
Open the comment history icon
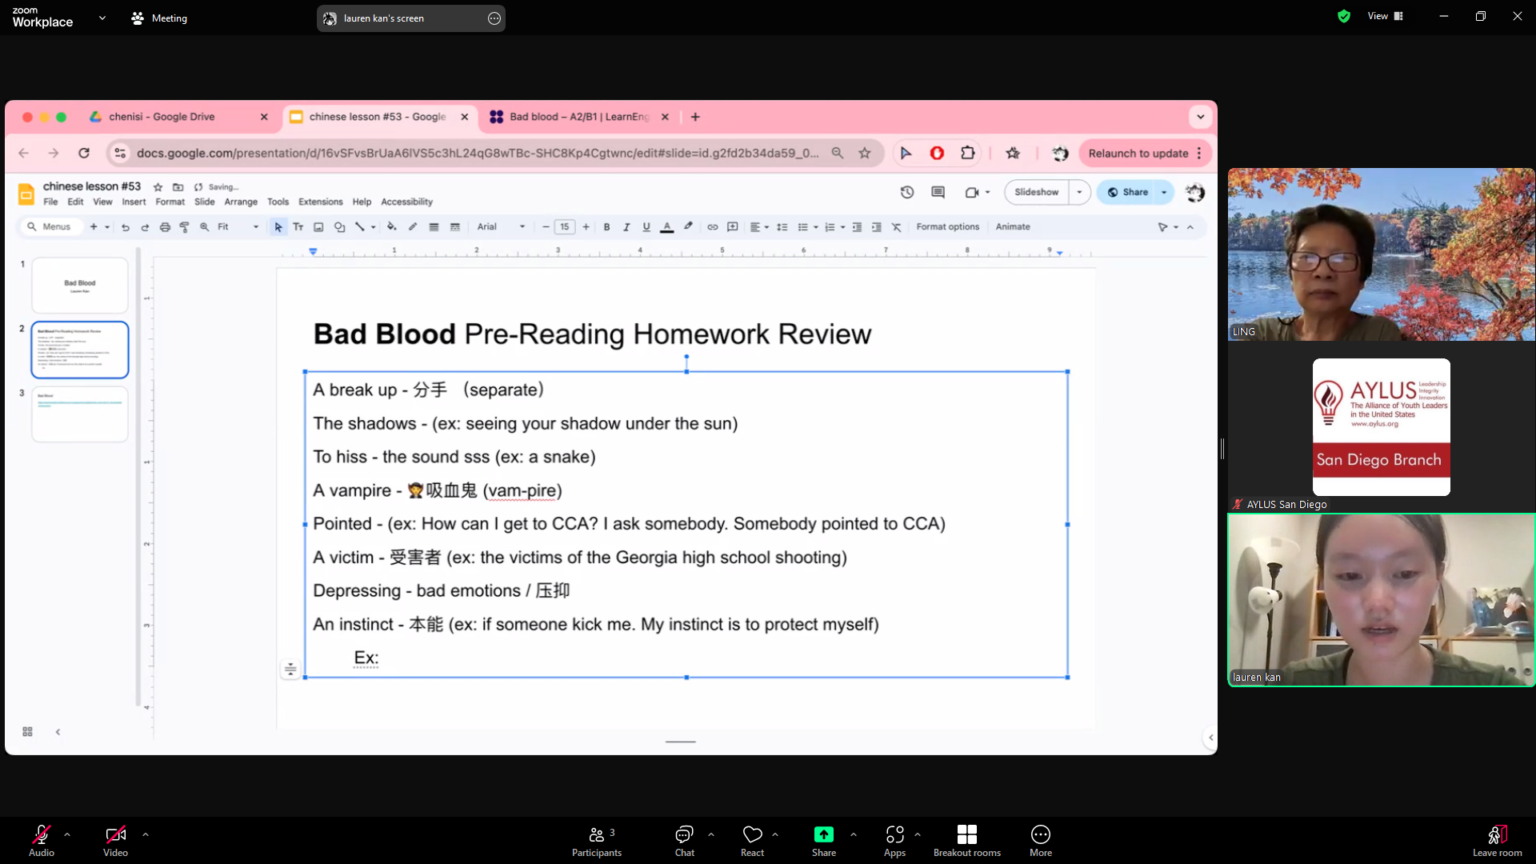tap(938, 192)
